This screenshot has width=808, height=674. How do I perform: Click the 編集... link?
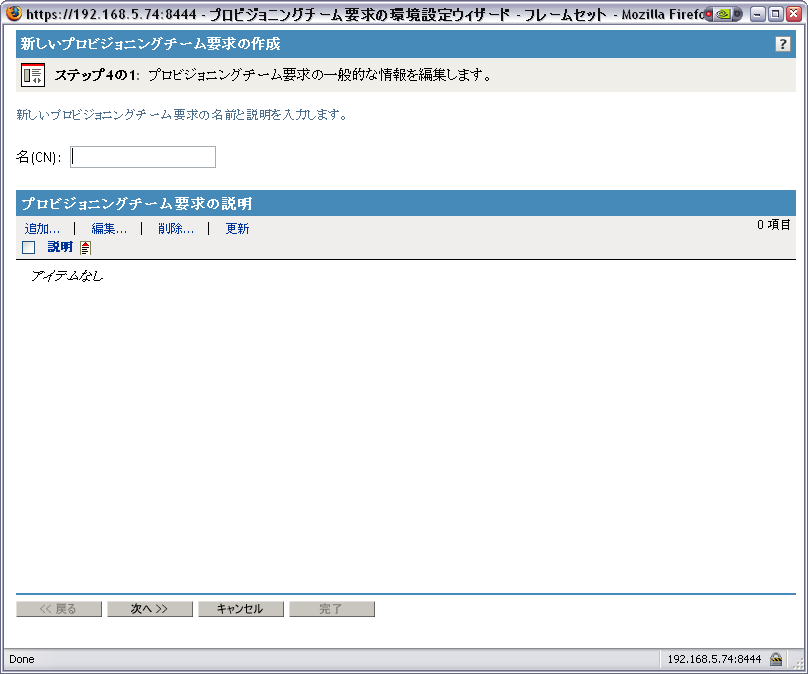[x=109, y=229]
